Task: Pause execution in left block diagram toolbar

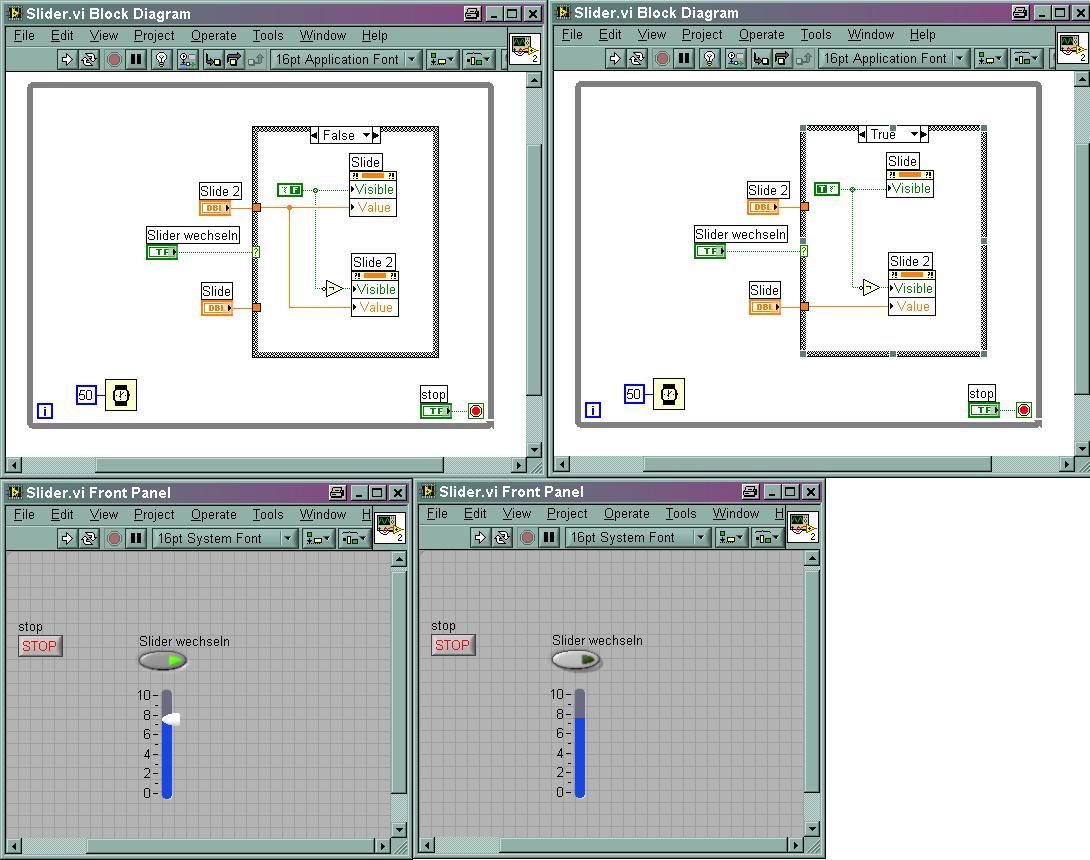Action: coord(137,60)
